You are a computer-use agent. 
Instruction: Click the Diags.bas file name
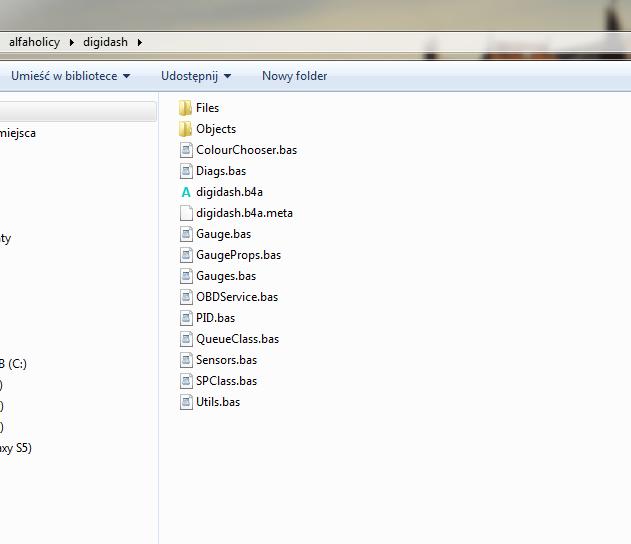coord(221,171)
